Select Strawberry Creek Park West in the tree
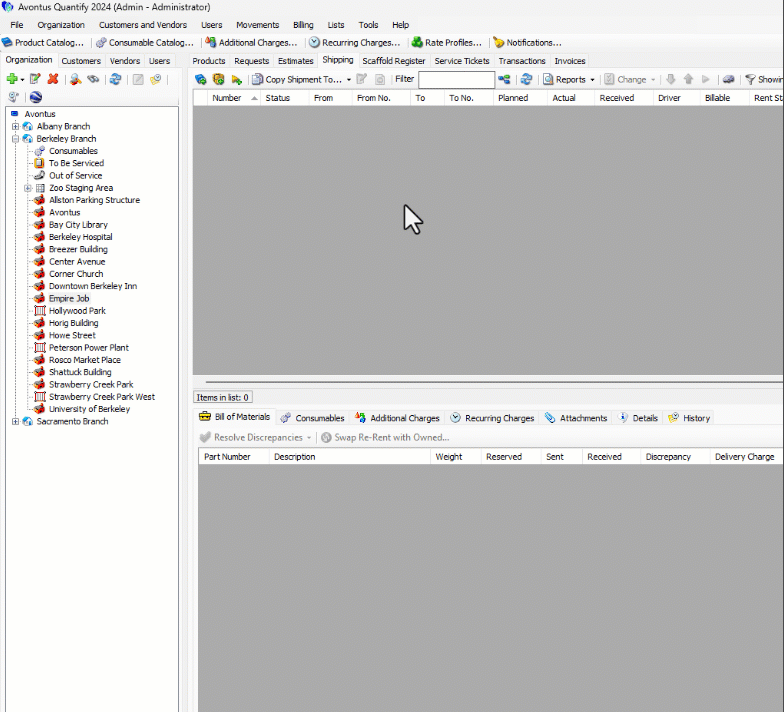This screenshot has height=712, width=784. (102, 396)
